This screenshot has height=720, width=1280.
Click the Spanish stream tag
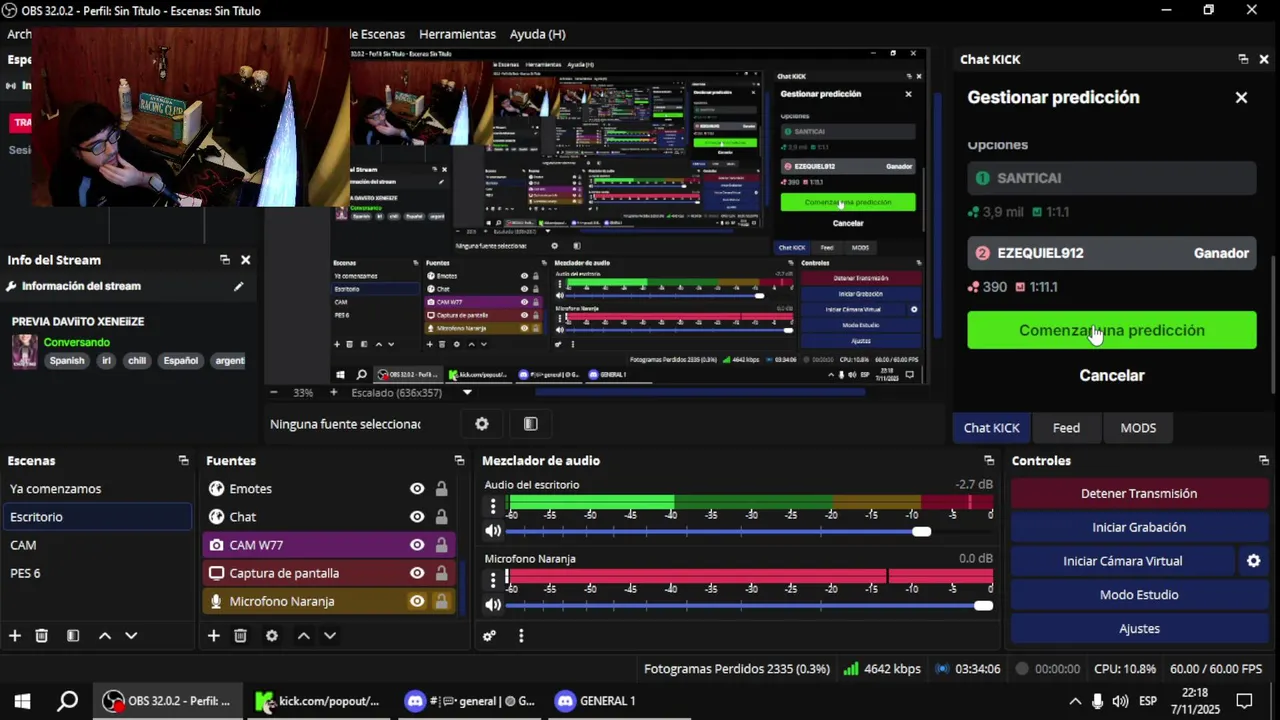click(x=67, y=361)
